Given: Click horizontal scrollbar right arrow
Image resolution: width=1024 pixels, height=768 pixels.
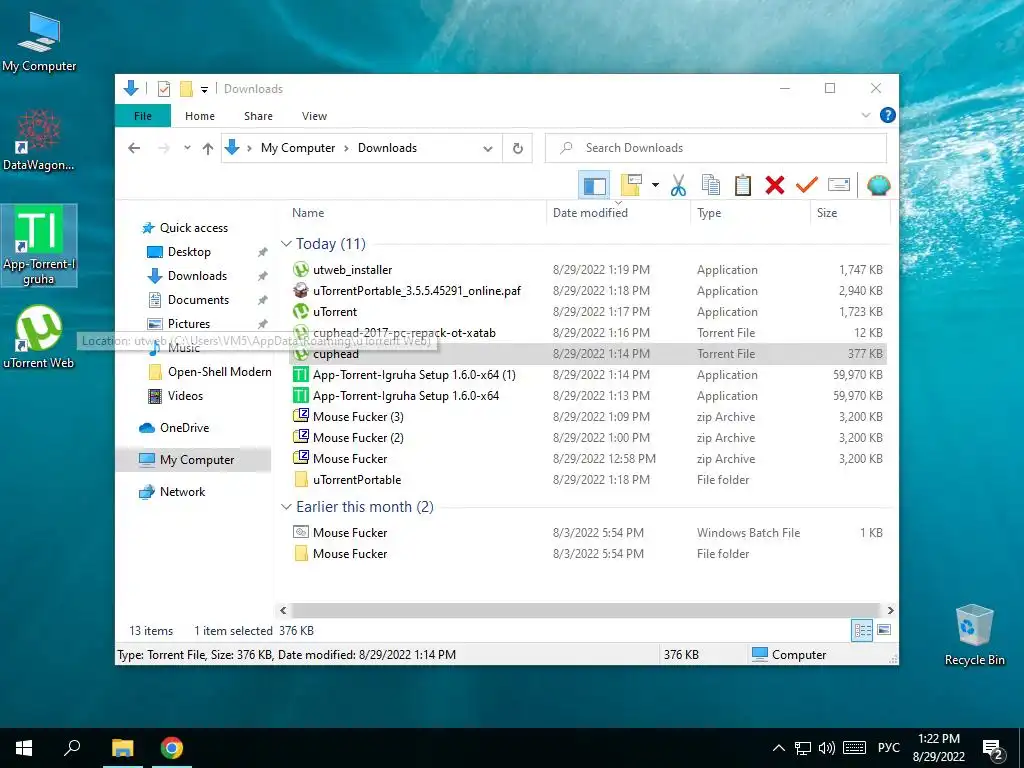Looking at the screenshot, I should 890,611.
